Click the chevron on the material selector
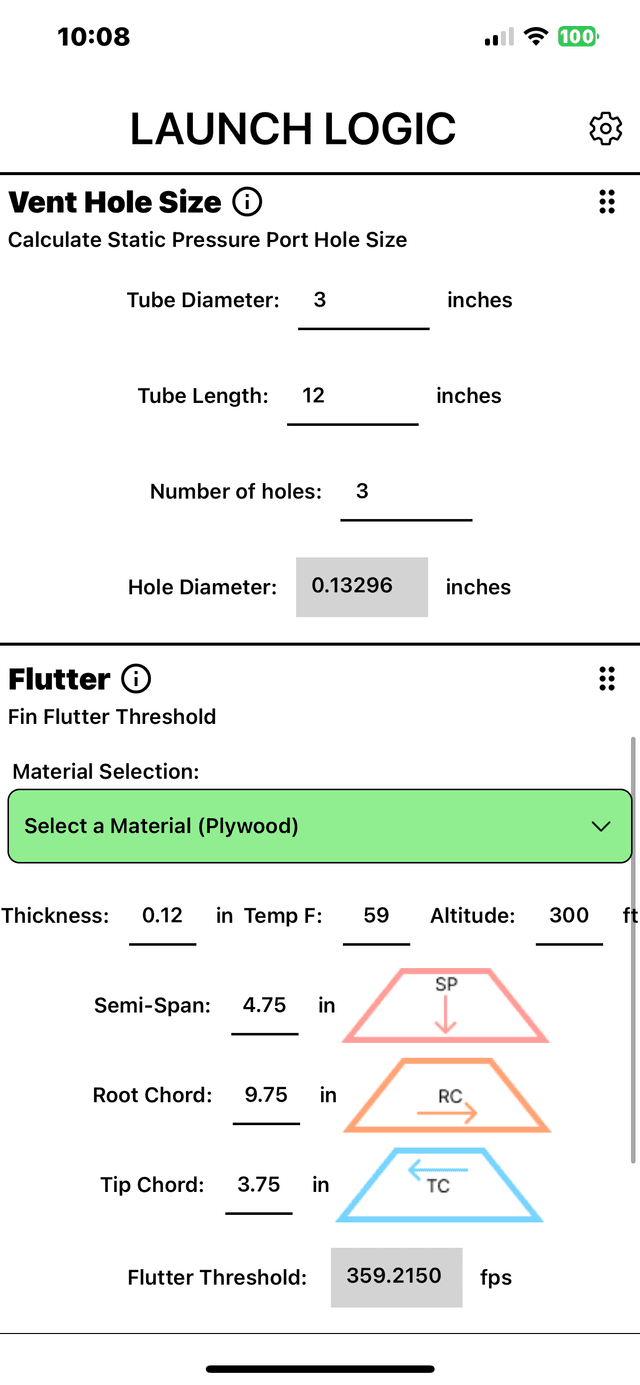 [x=601, y=826]
